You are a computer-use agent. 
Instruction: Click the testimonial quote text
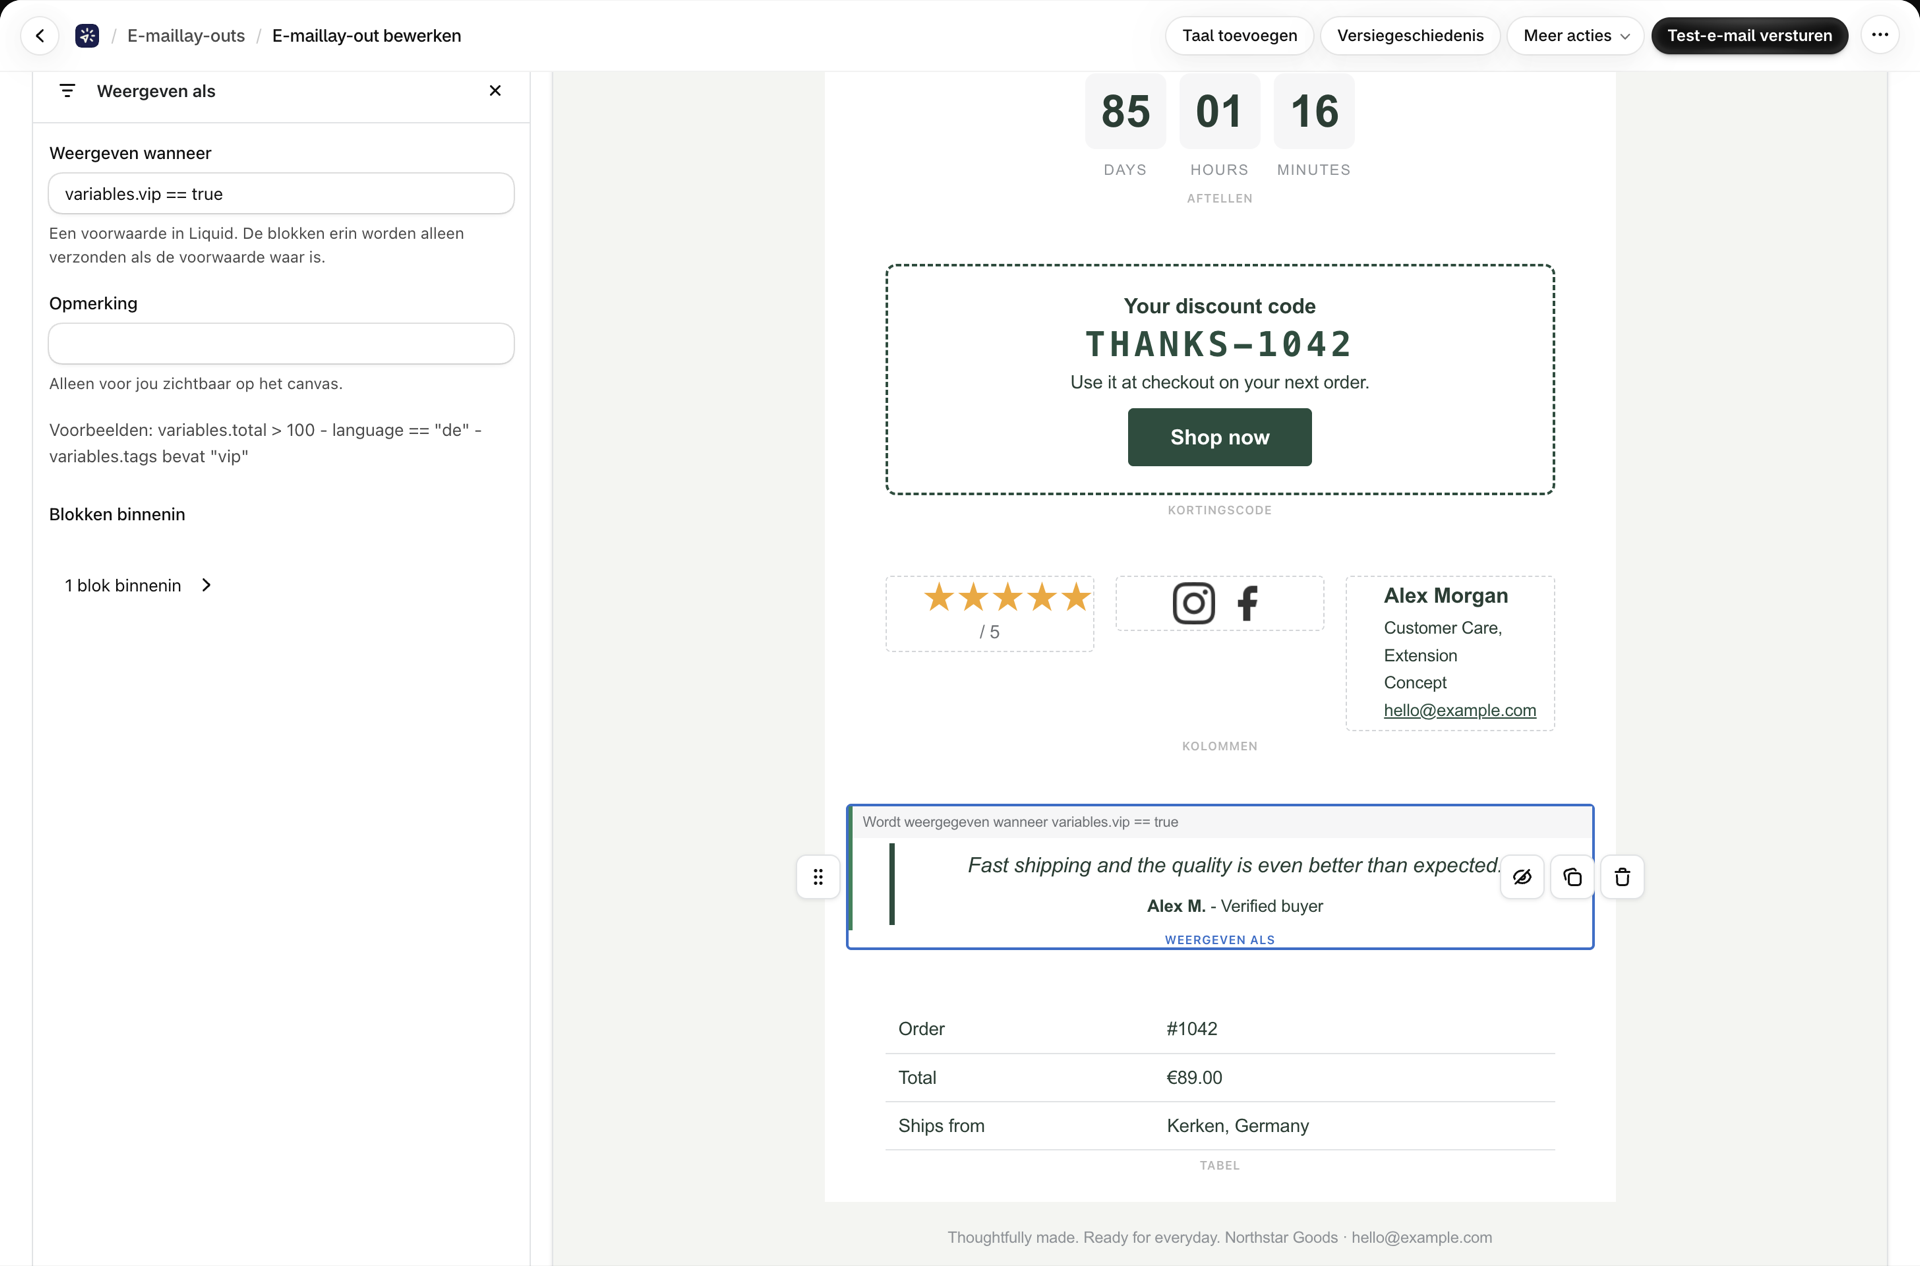(x=1234, y=865)
